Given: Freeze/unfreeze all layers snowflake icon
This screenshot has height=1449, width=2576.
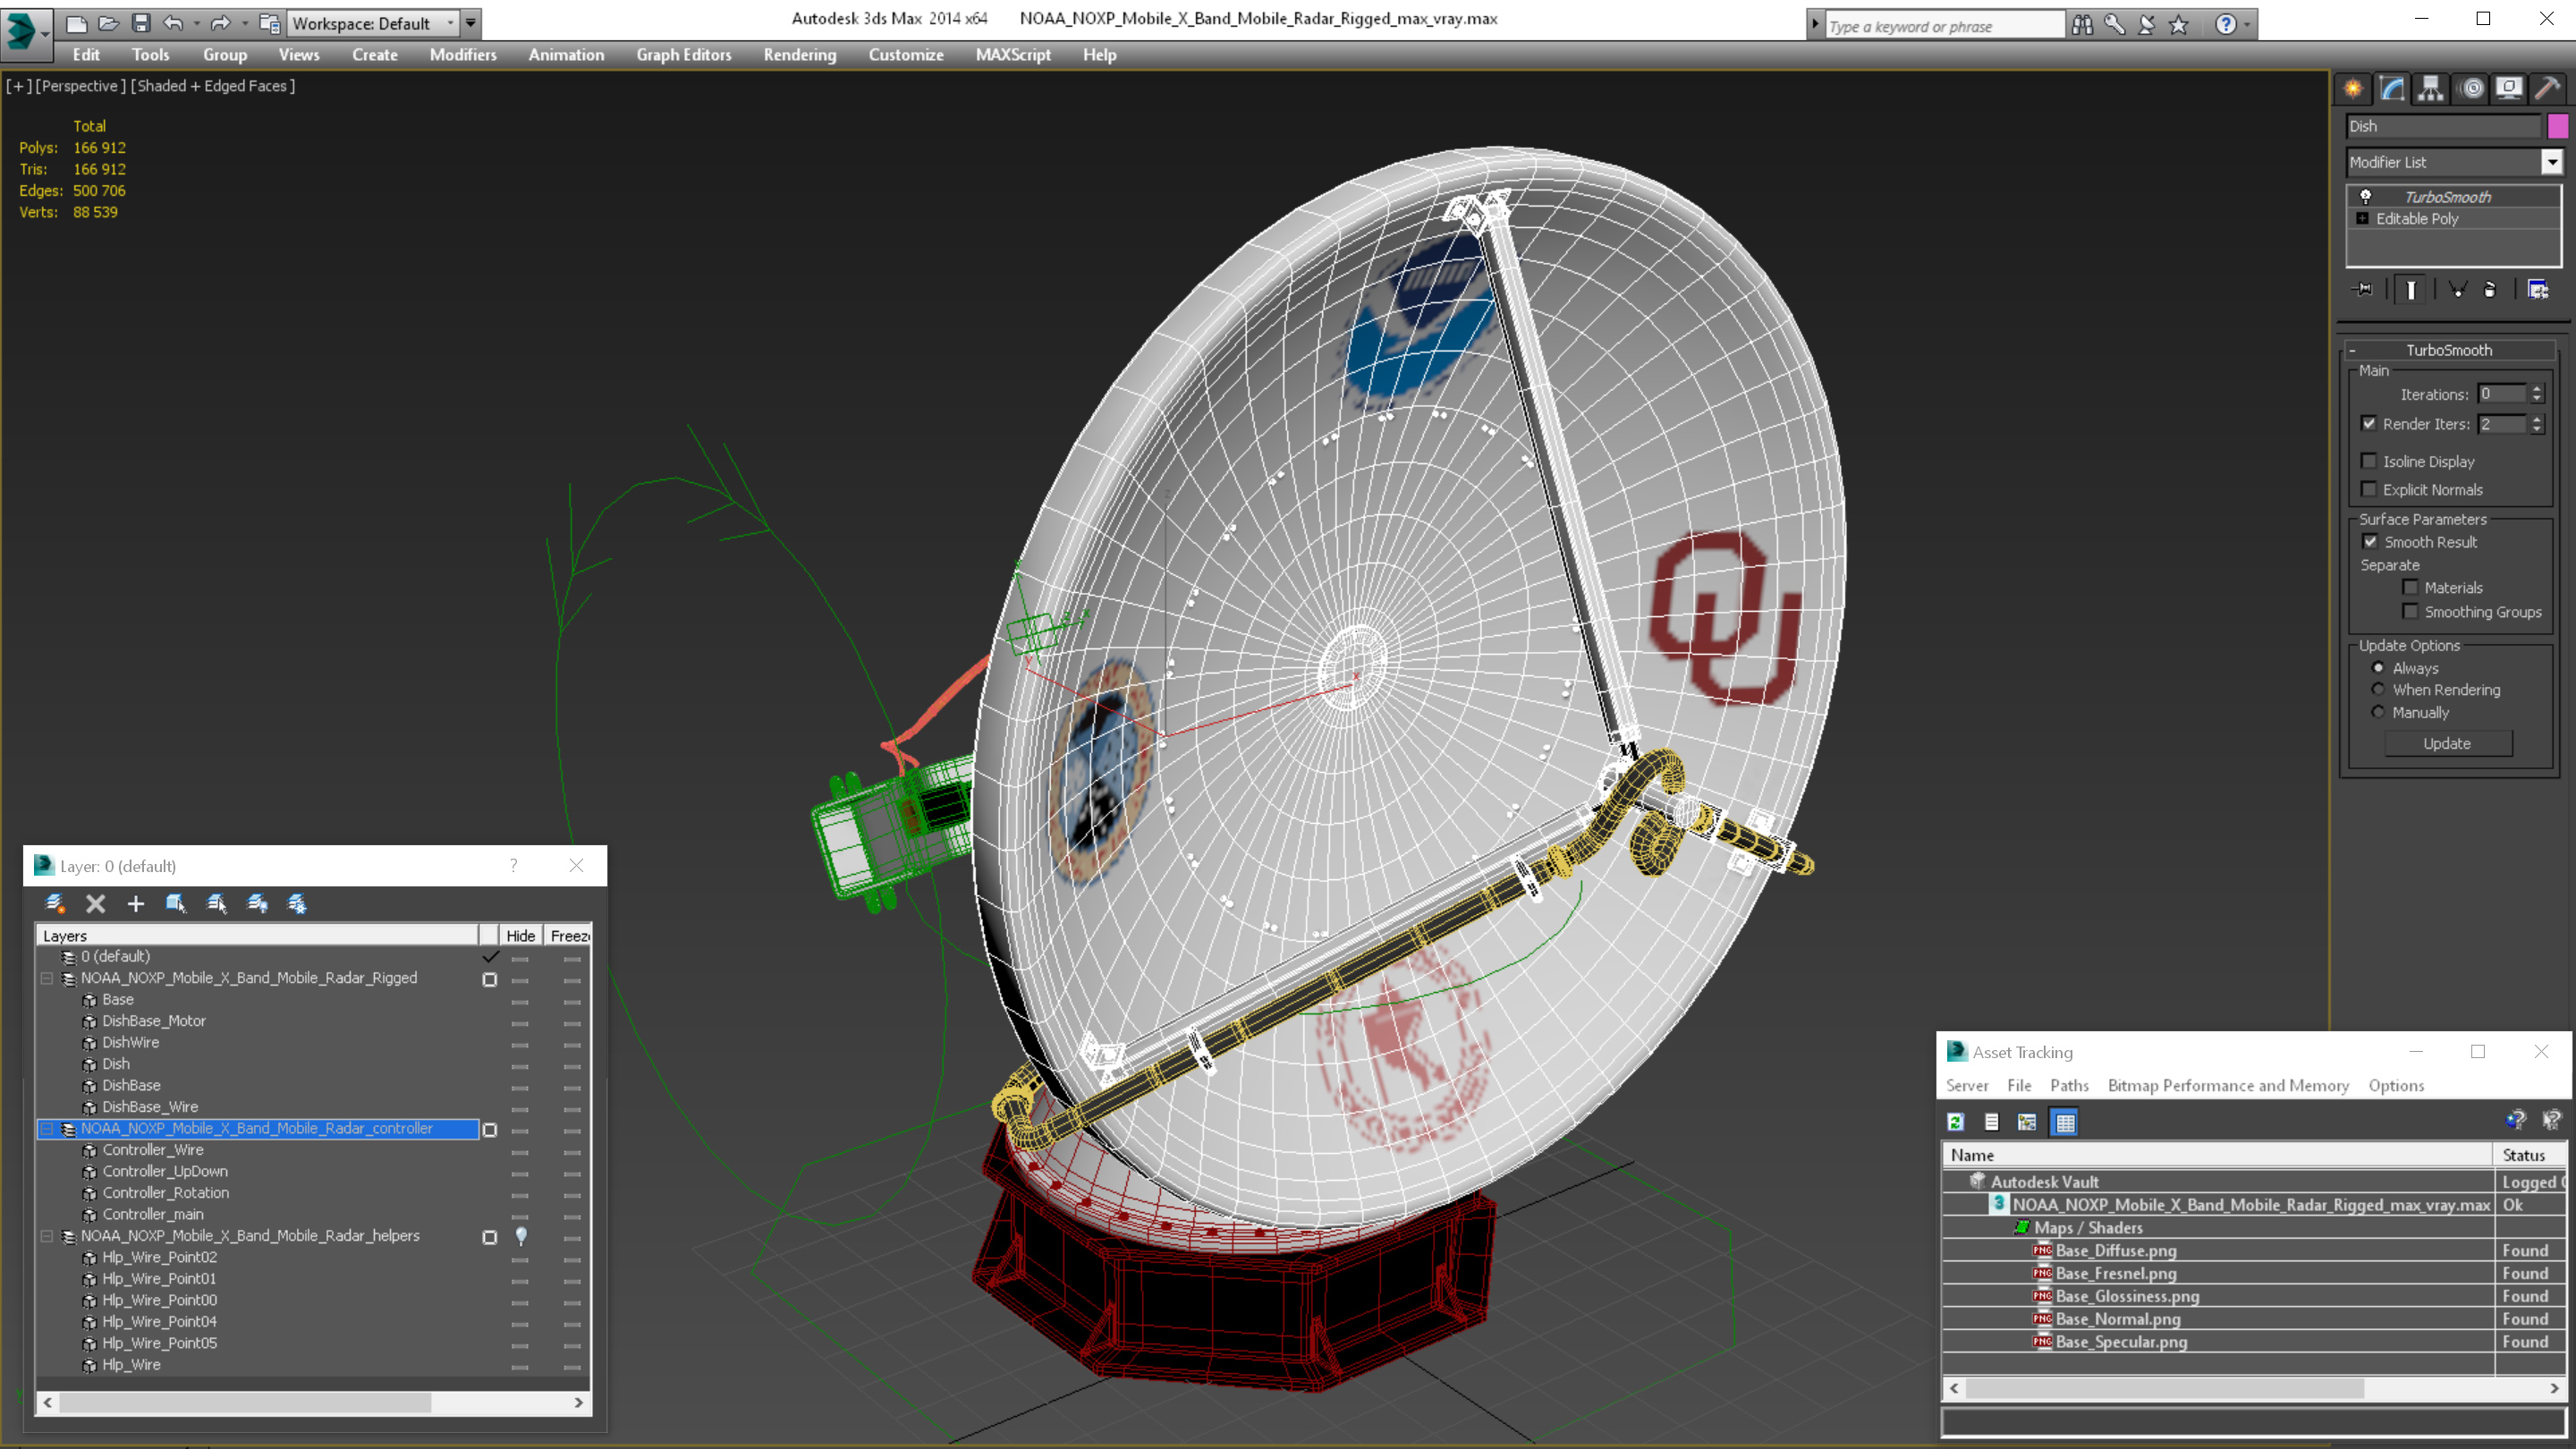Looking at the screenshot, I should tap(297, 904).
